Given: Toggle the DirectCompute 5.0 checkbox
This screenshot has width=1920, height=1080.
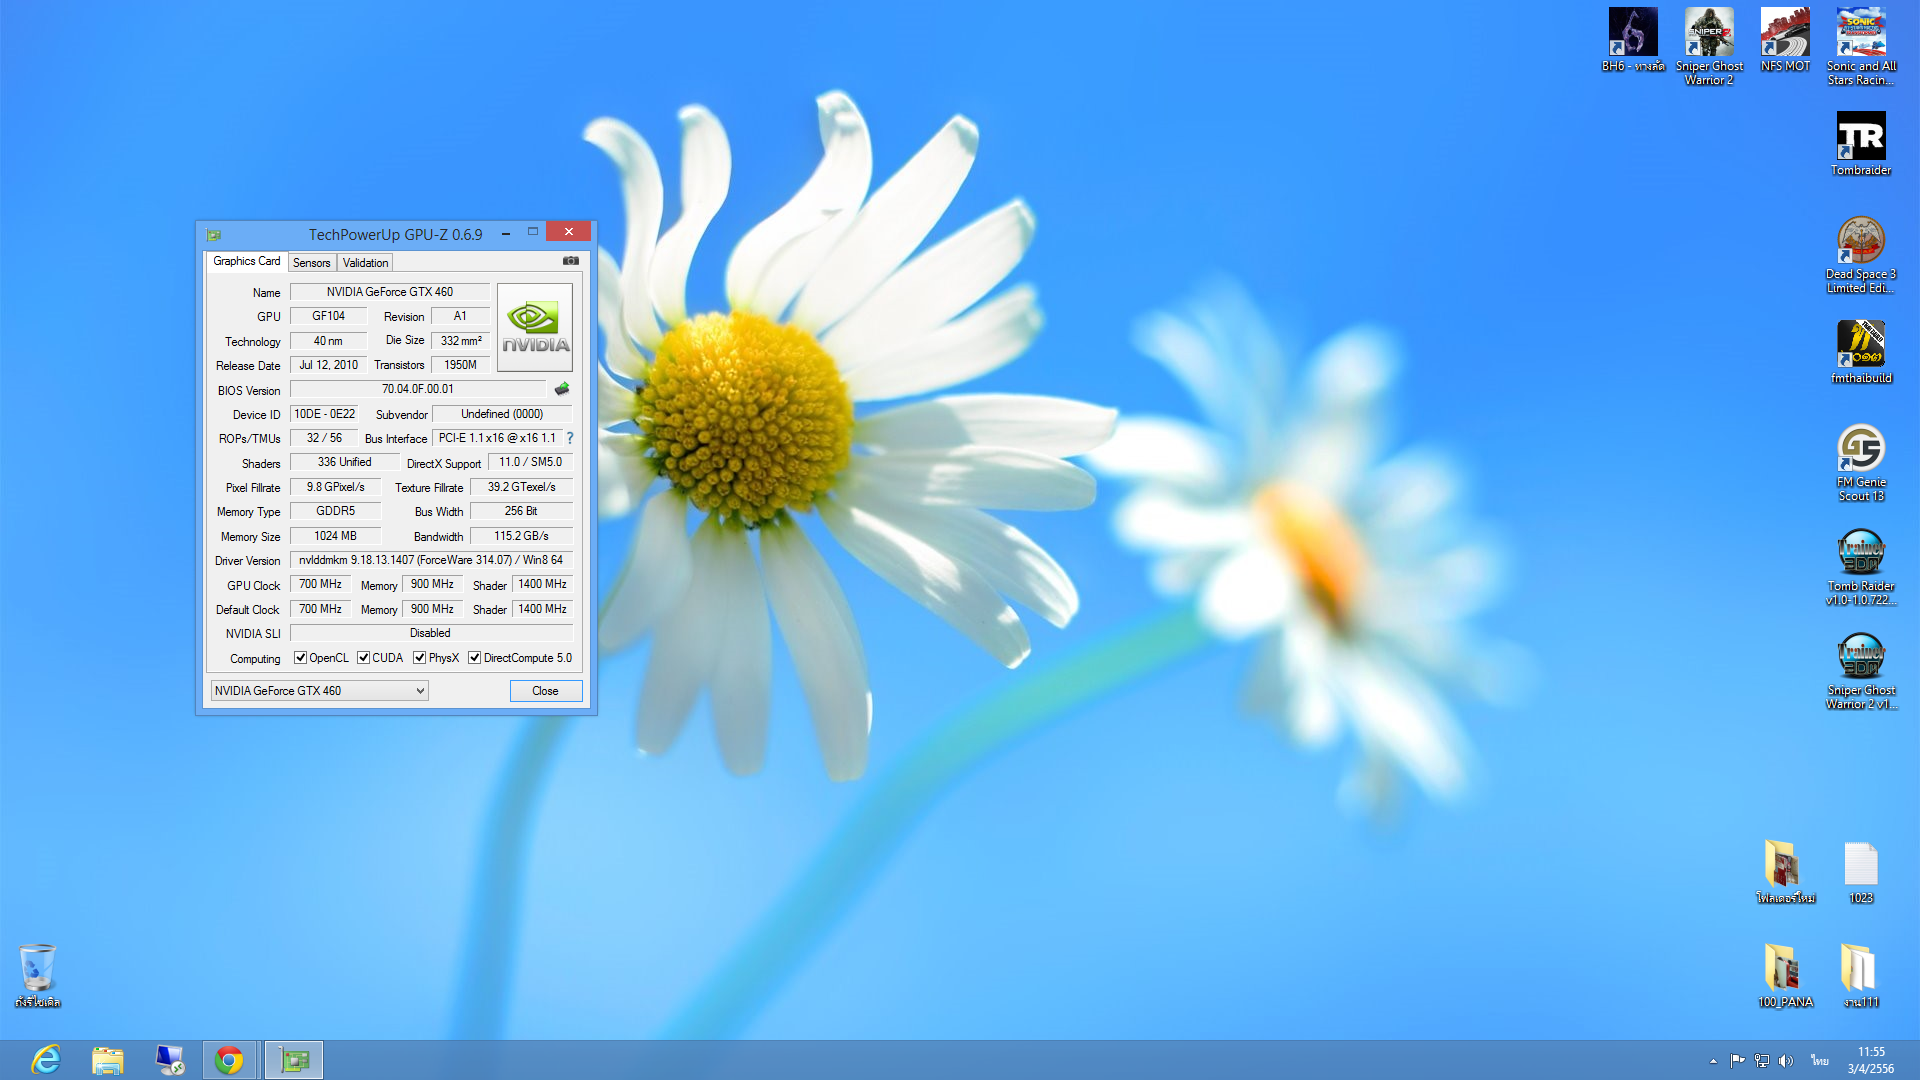Looking at the screenshot, I should (475, 658).
